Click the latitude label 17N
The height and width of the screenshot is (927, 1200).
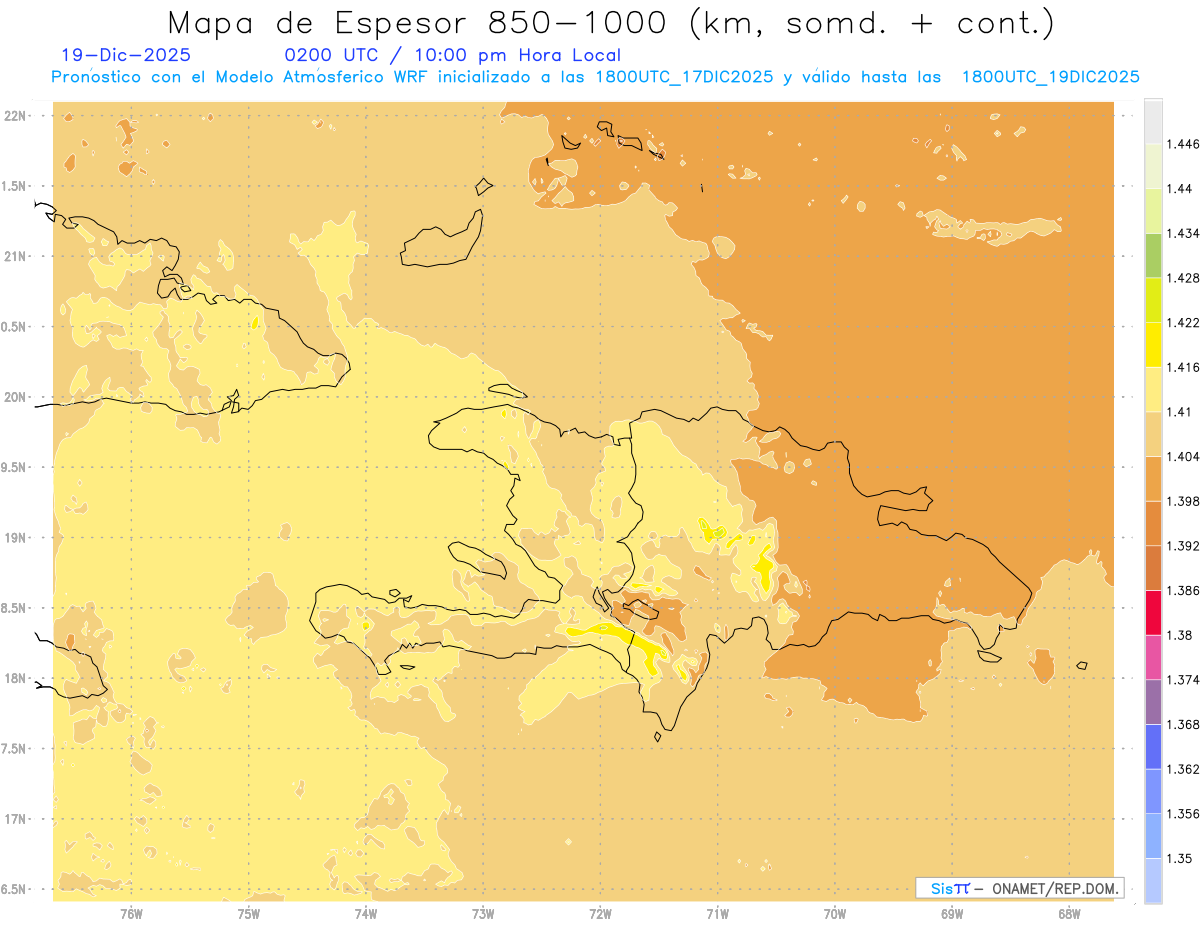coord(15,819)
